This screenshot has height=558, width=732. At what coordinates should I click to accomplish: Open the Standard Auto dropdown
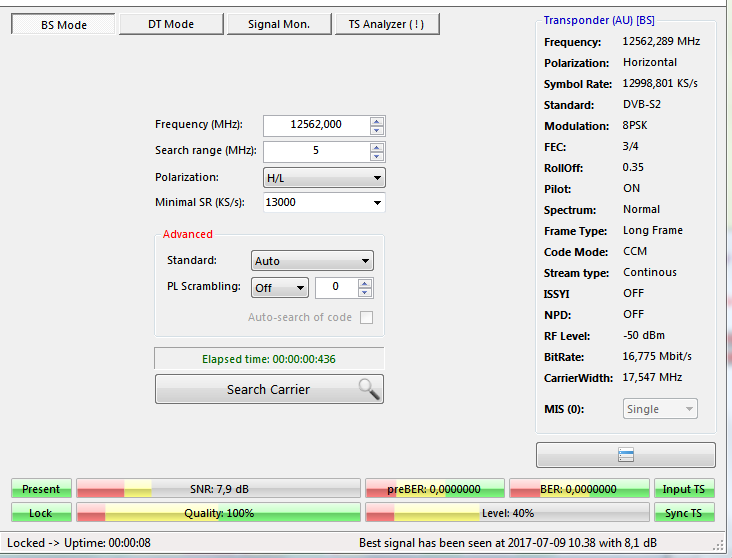pos(365,261)
